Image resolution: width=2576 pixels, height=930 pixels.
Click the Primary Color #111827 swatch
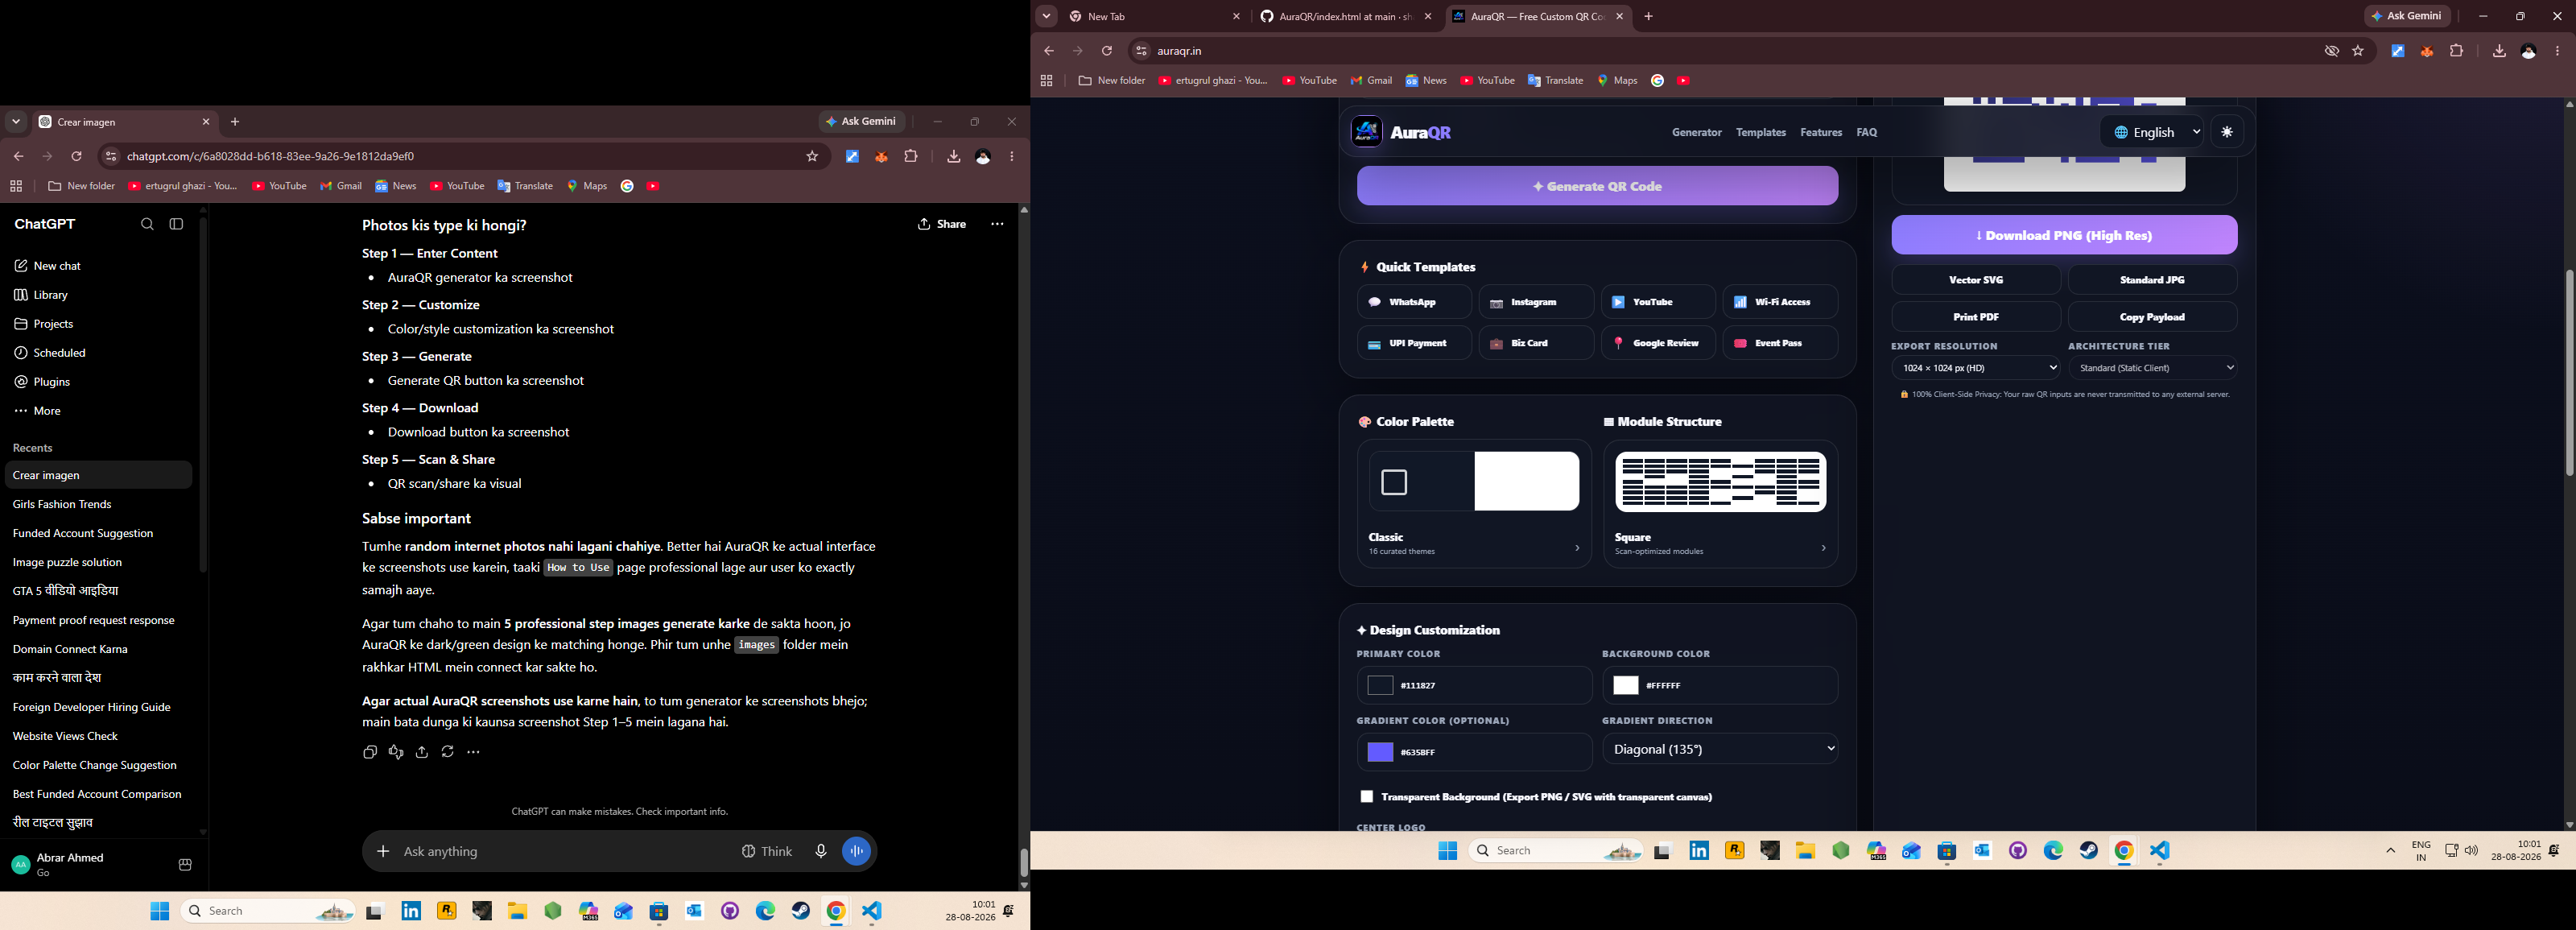tap(1380, 686)
